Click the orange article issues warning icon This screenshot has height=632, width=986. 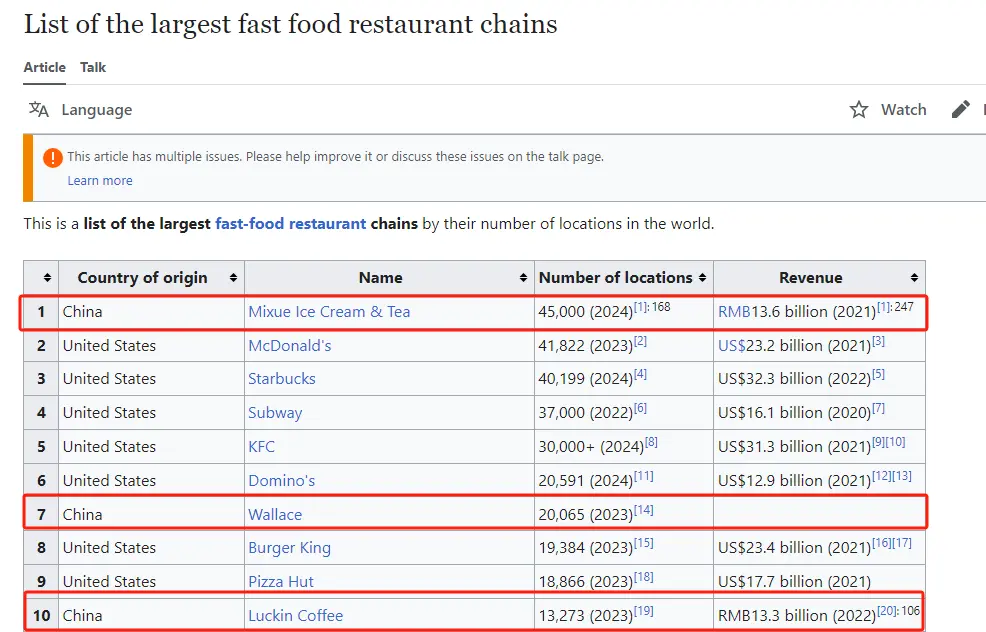pos(53,157)
